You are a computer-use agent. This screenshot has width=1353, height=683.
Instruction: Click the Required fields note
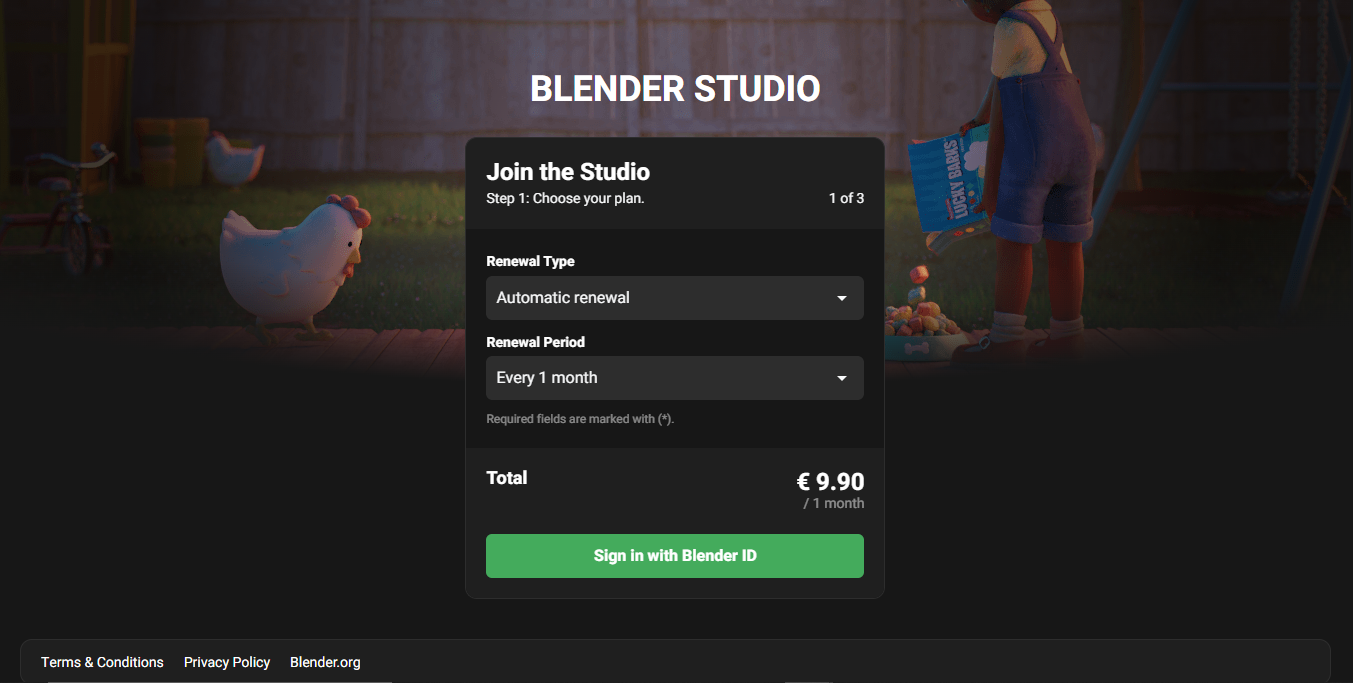[x=580, y=419]
